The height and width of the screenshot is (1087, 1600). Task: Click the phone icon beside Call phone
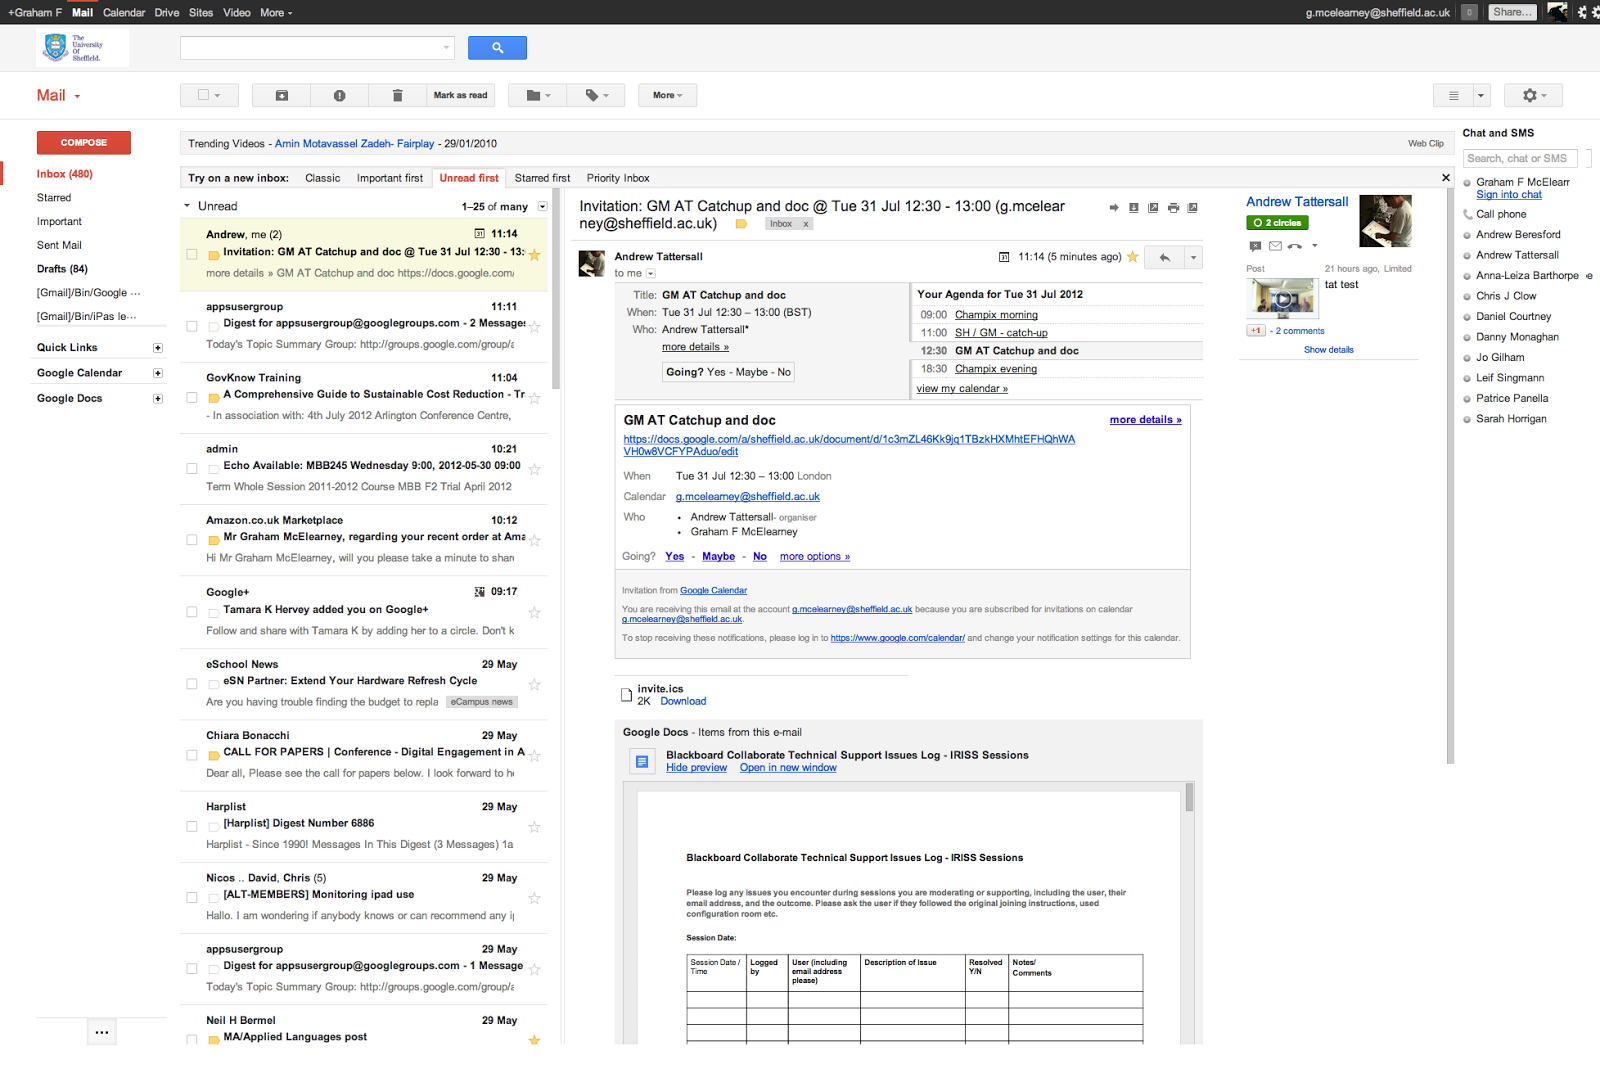pyautogui.click(x=1467, y=214)
